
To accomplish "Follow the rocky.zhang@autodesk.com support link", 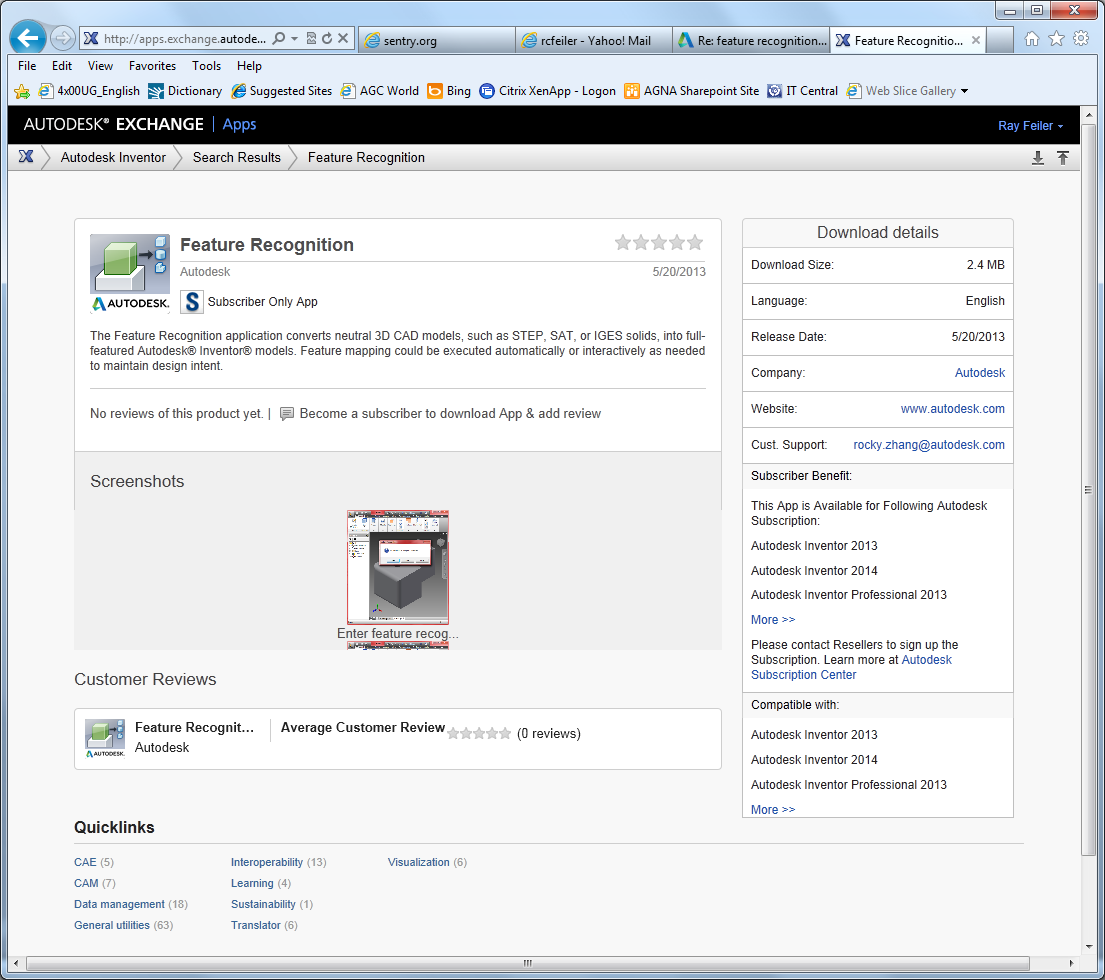I will [928, 444].
